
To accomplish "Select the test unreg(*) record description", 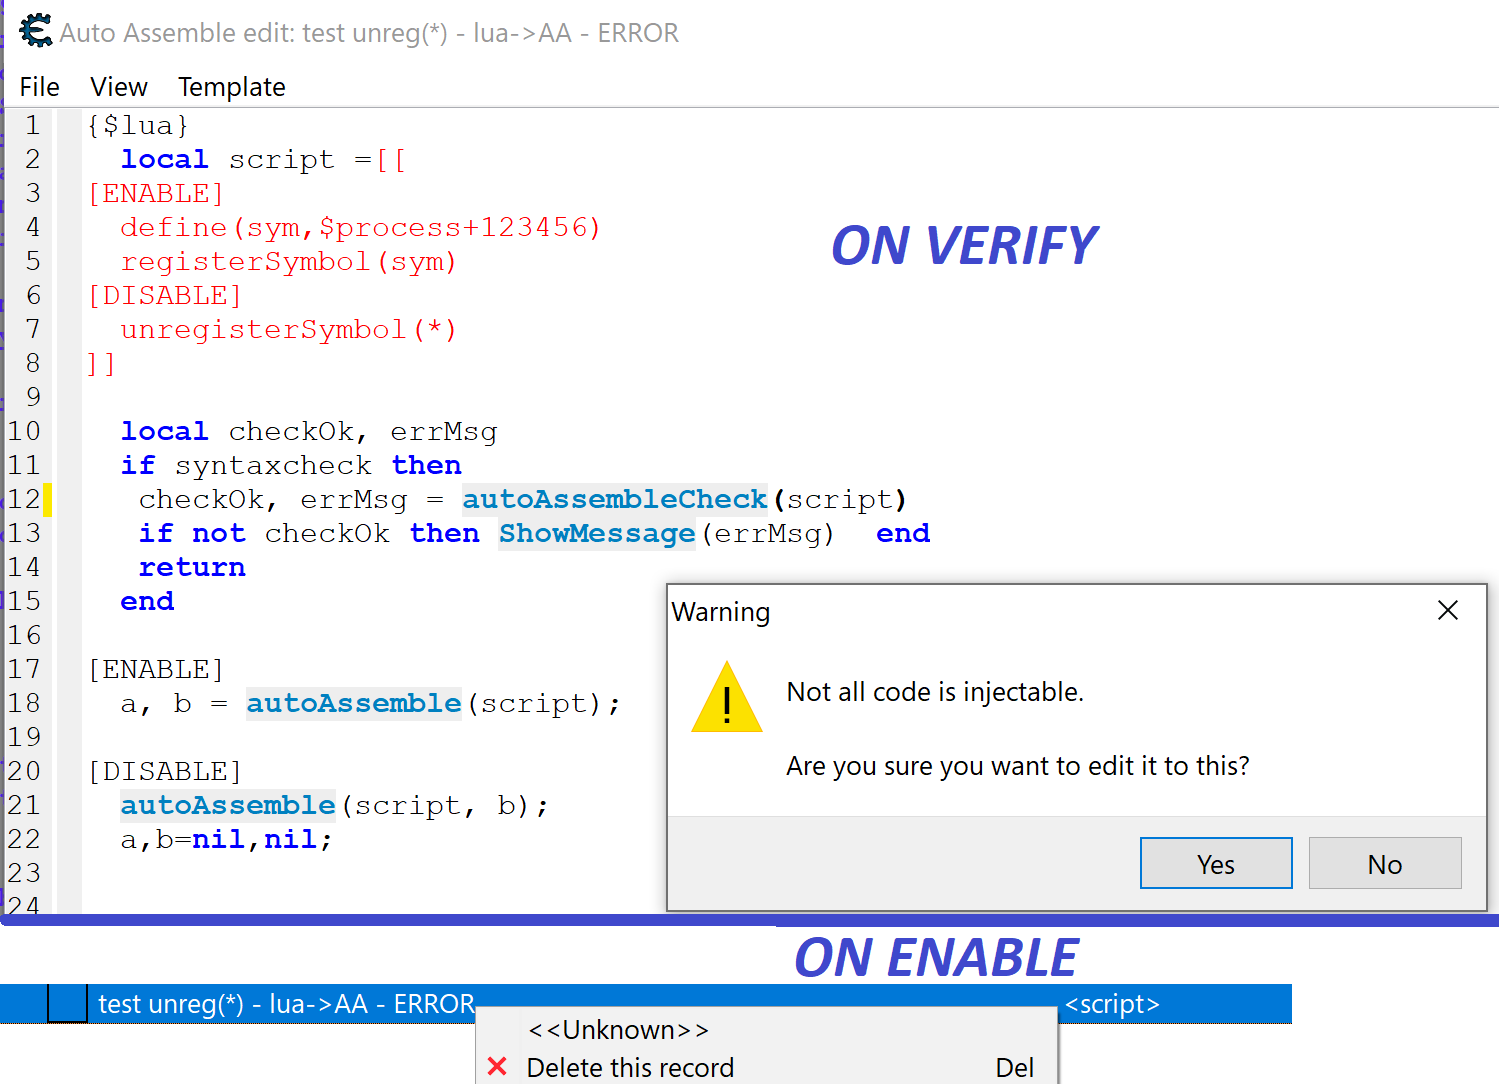I will [x=286, y=1004].
